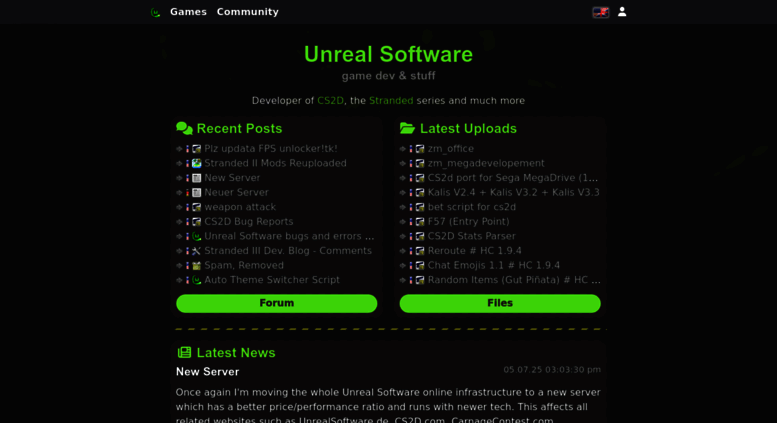Click the CS2D icon beside 'Chat Emojis 1.1'
The width and height of the screenshot is (777, 423).
[420, 265]
